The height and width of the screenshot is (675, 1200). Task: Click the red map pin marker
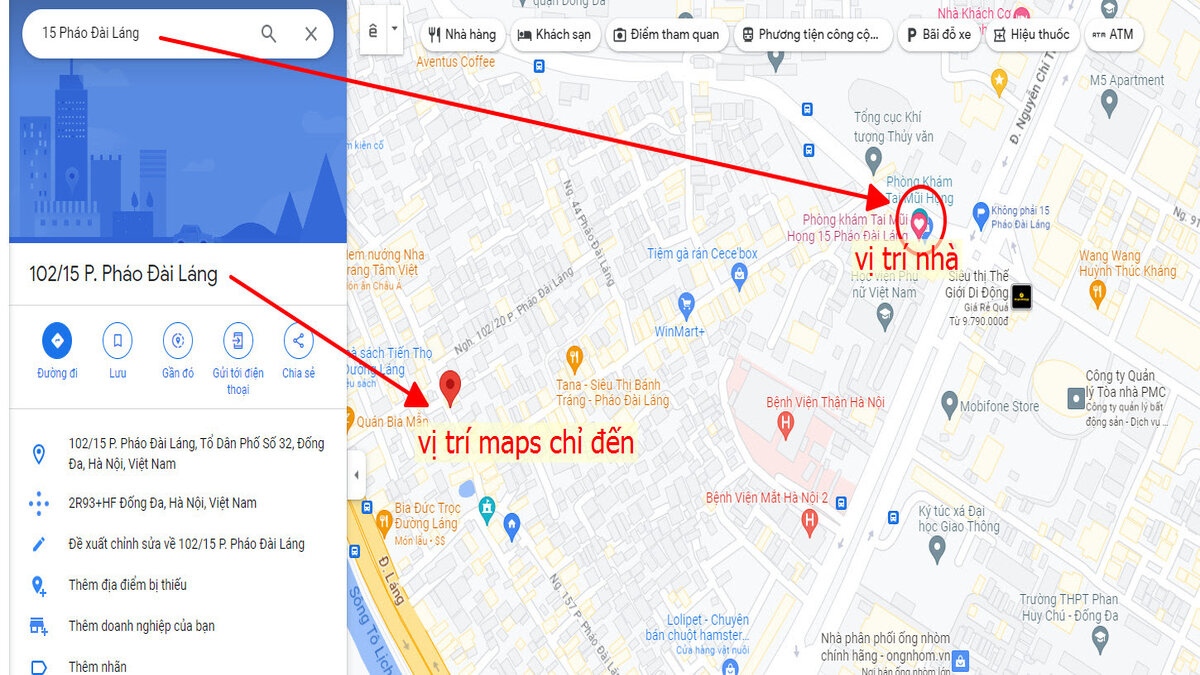point(451,388)
